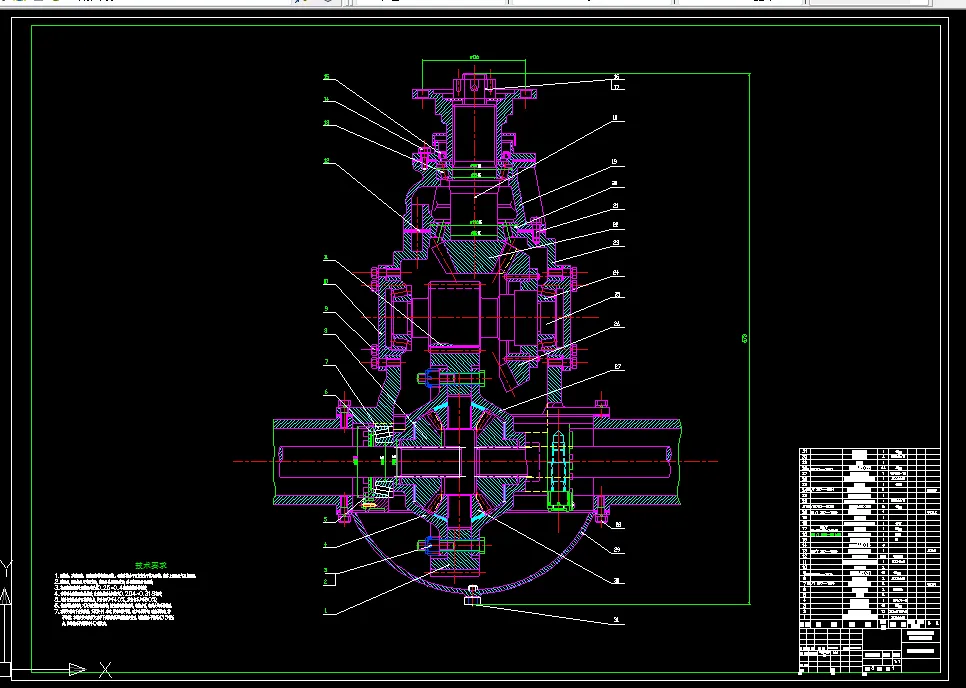This screenshot has width=966, height=688.
Task: Select the top flange width dimension text
Action: click(x=474, y=57)
